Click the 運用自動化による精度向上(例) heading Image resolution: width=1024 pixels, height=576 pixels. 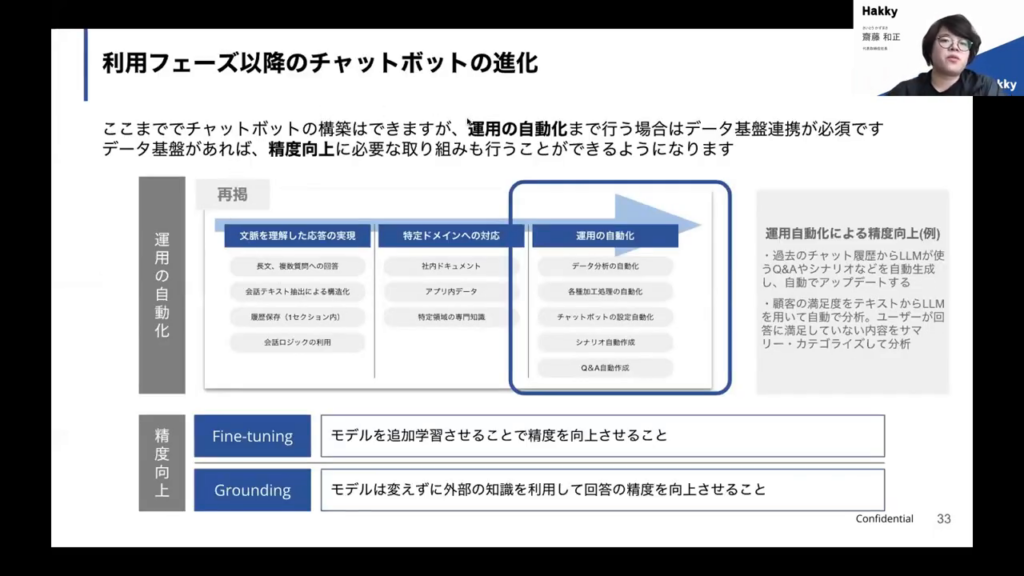pos(852,233)
